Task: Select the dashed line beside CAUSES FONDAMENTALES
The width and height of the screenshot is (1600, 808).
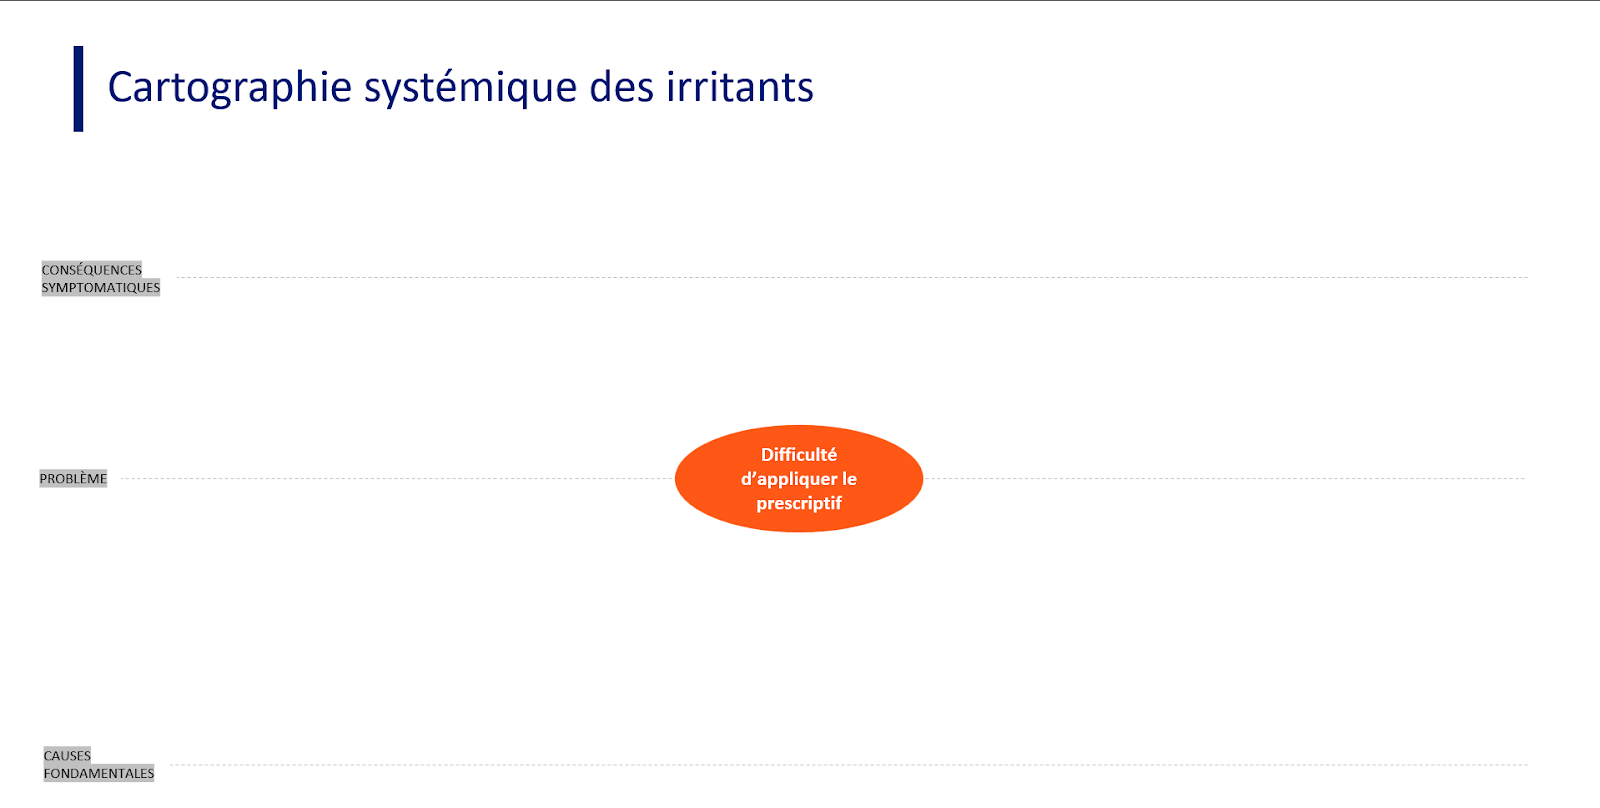Action: point(850,765)
